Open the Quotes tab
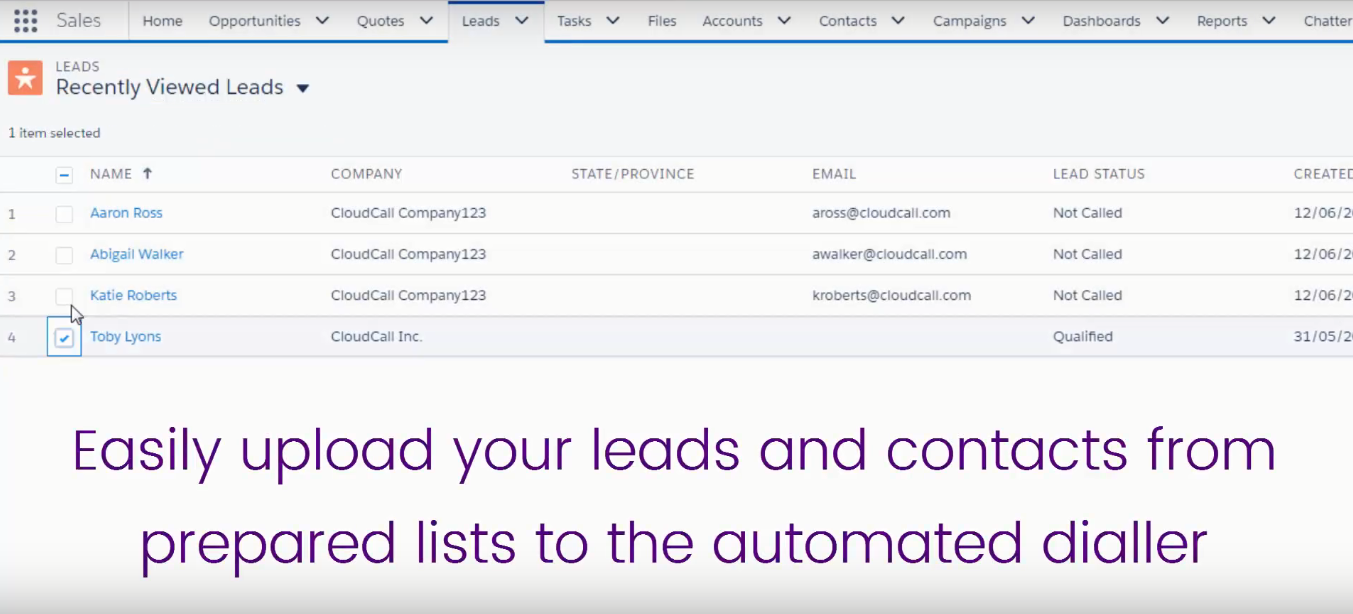Viewport: 1353px width, 614px height. (x=380, y=21)
